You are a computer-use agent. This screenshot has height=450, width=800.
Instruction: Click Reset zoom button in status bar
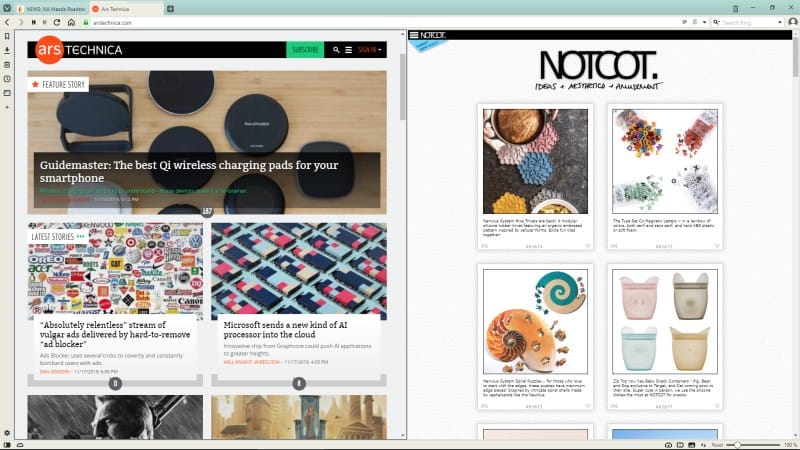[x=717, y=445]
